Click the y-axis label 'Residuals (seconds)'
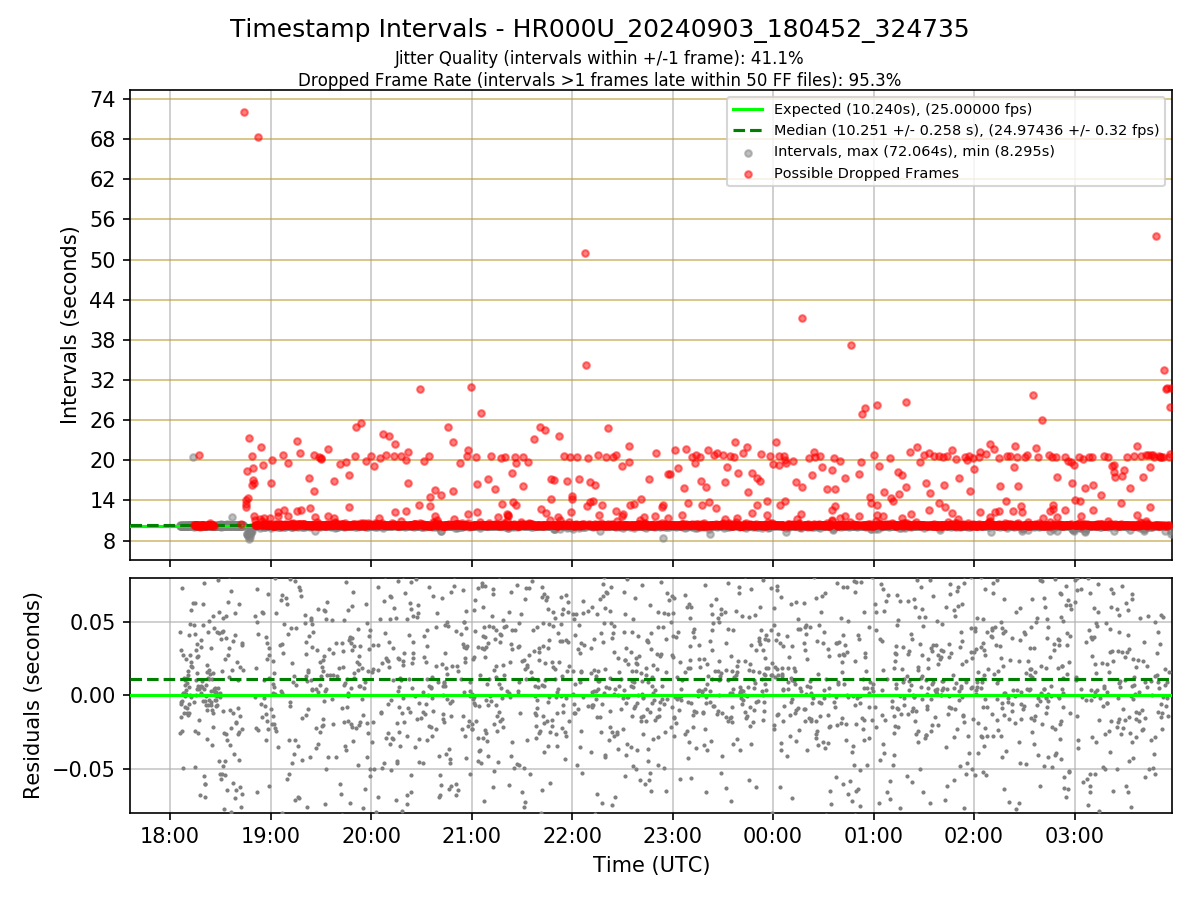This screenshot has height=900, width=1200. point(32,696)
